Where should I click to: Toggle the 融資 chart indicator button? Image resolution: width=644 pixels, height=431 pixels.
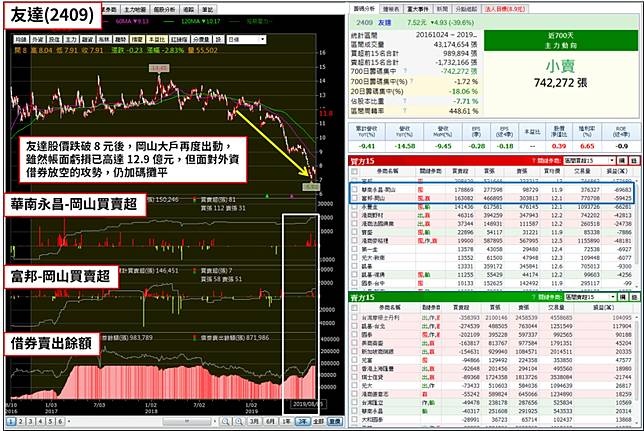[87, 39]
